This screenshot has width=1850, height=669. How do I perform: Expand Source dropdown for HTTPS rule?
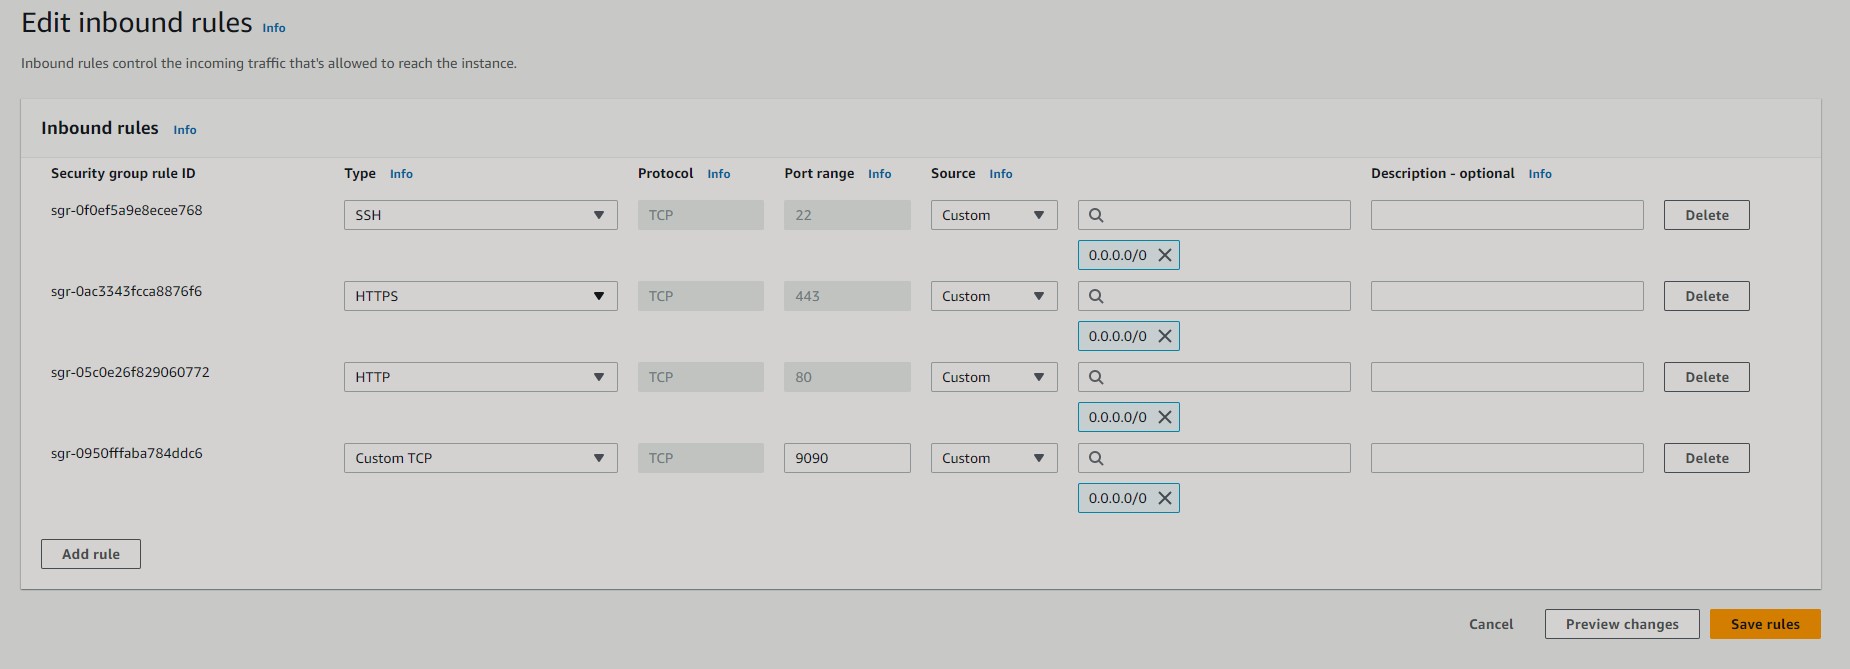pyautogui.click(x=993, y=296)
